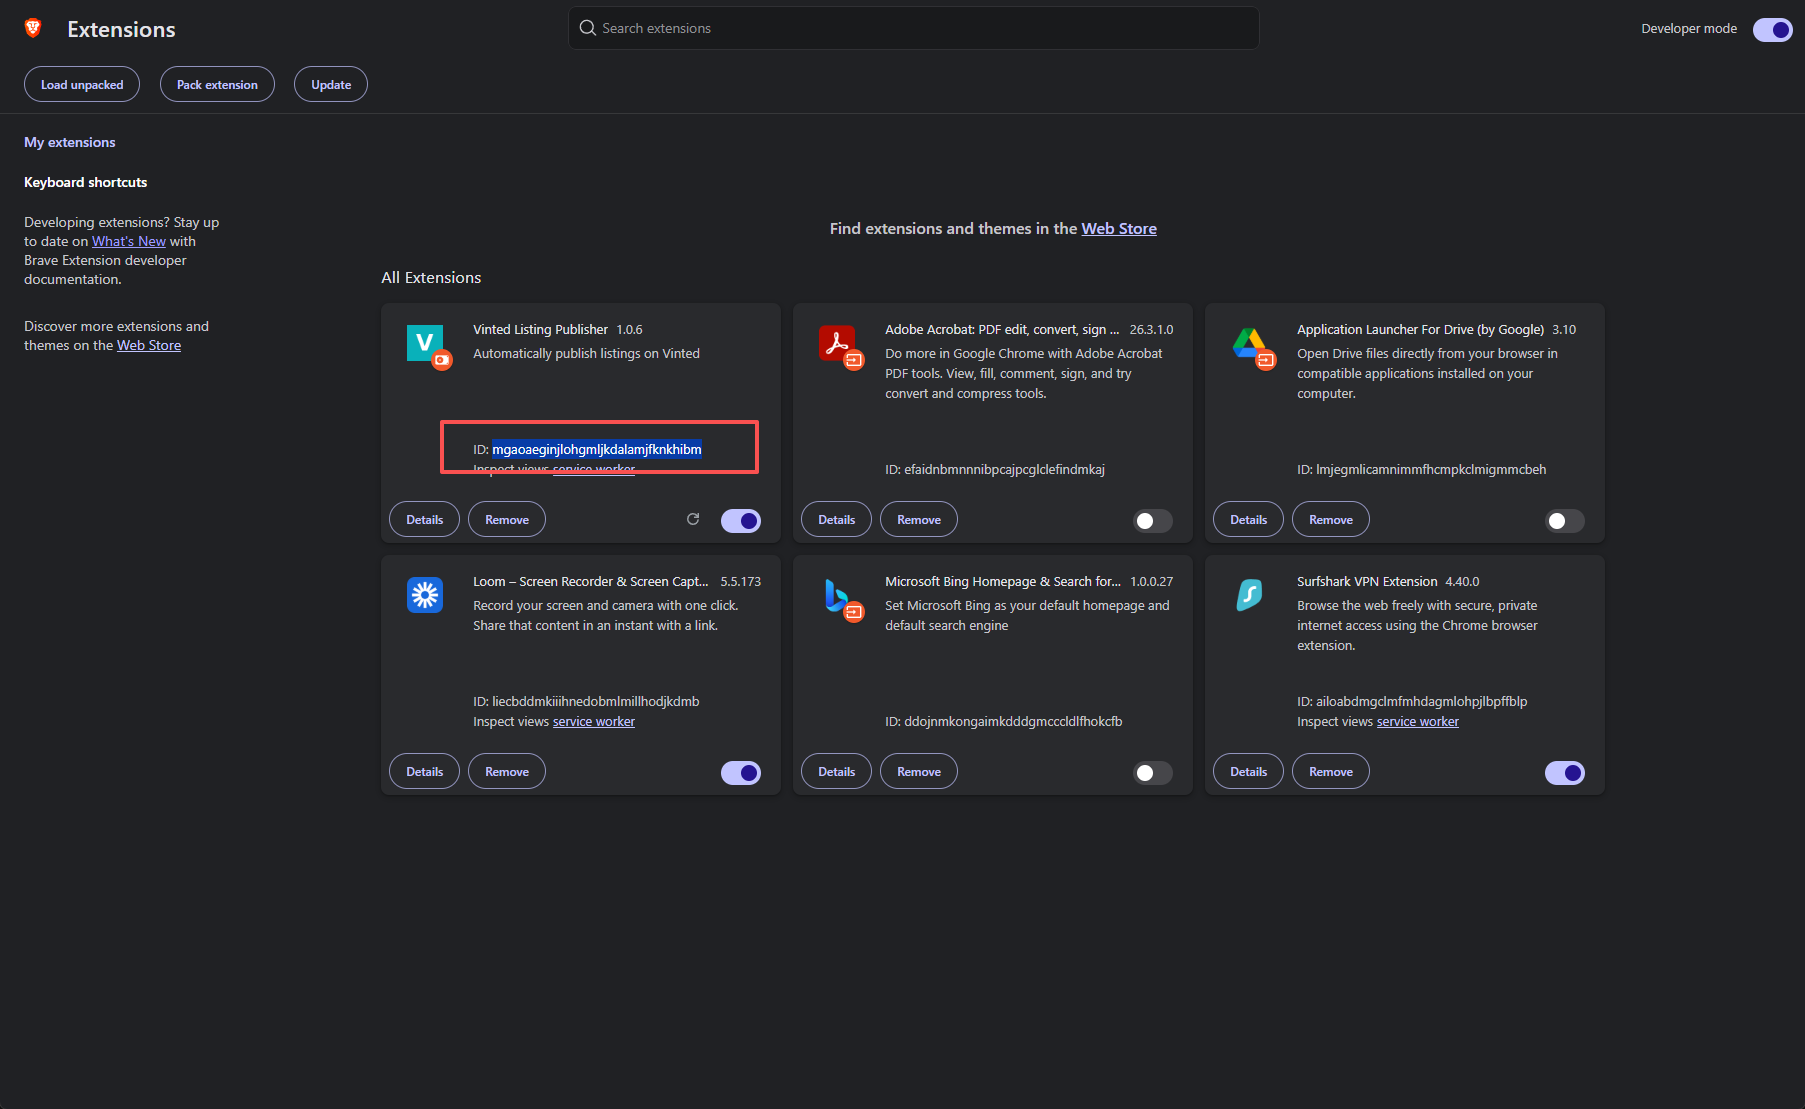Screen dimensions: 1805x1109
Task: Open Details for Application Launcher For Drive
Action: [x=1248, y=519]
